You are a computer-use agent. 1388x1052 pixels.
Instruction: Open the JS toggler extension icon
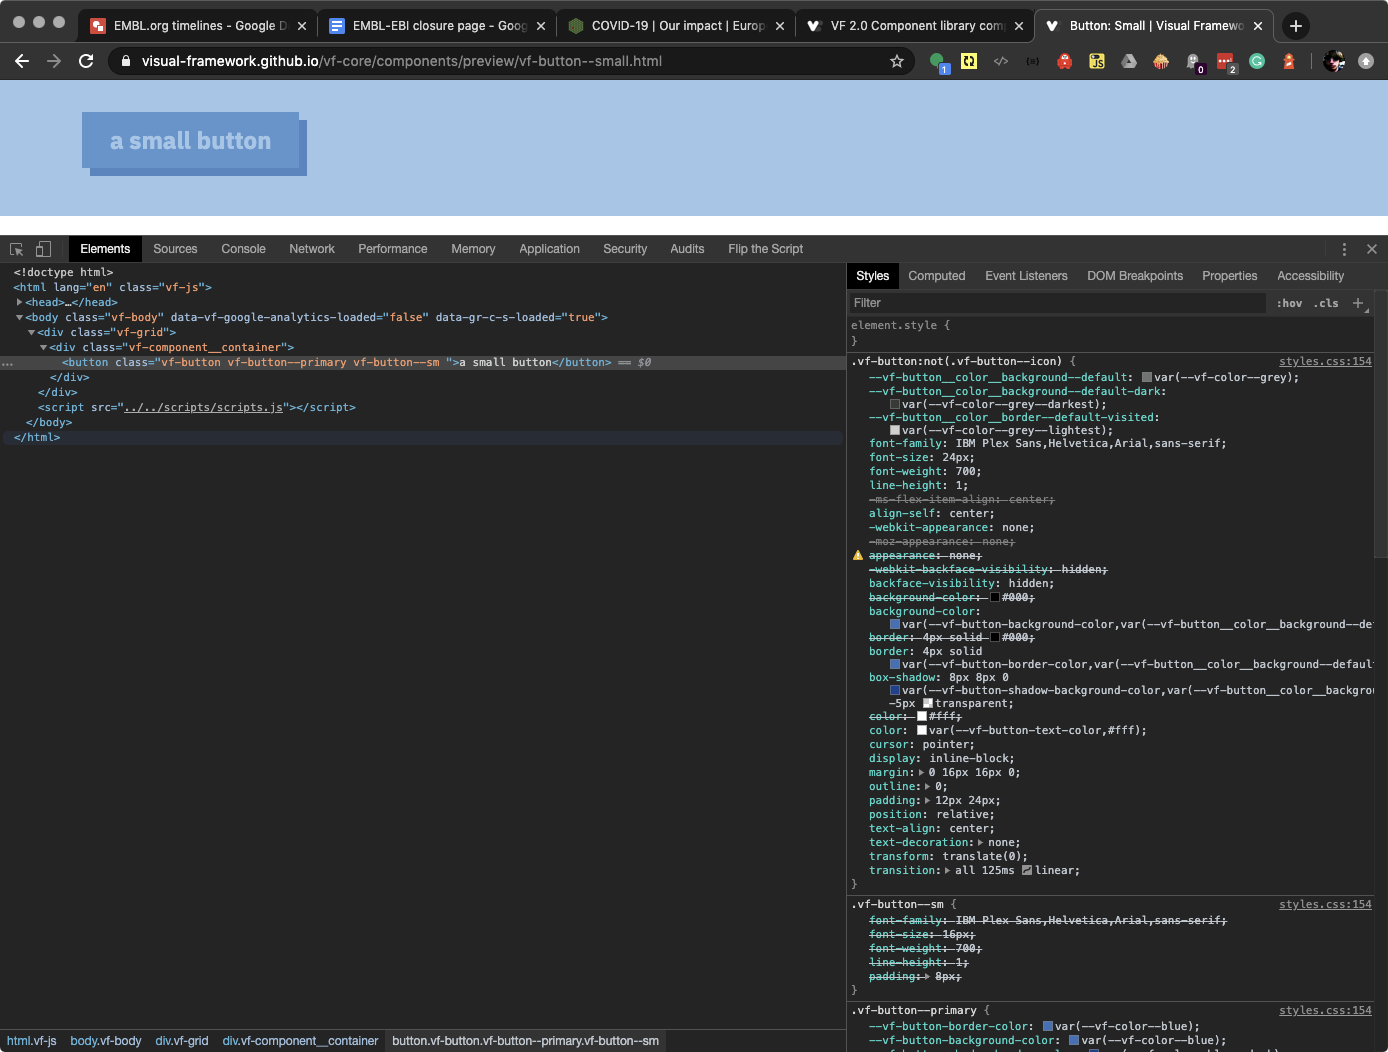tap(1097, 61)
